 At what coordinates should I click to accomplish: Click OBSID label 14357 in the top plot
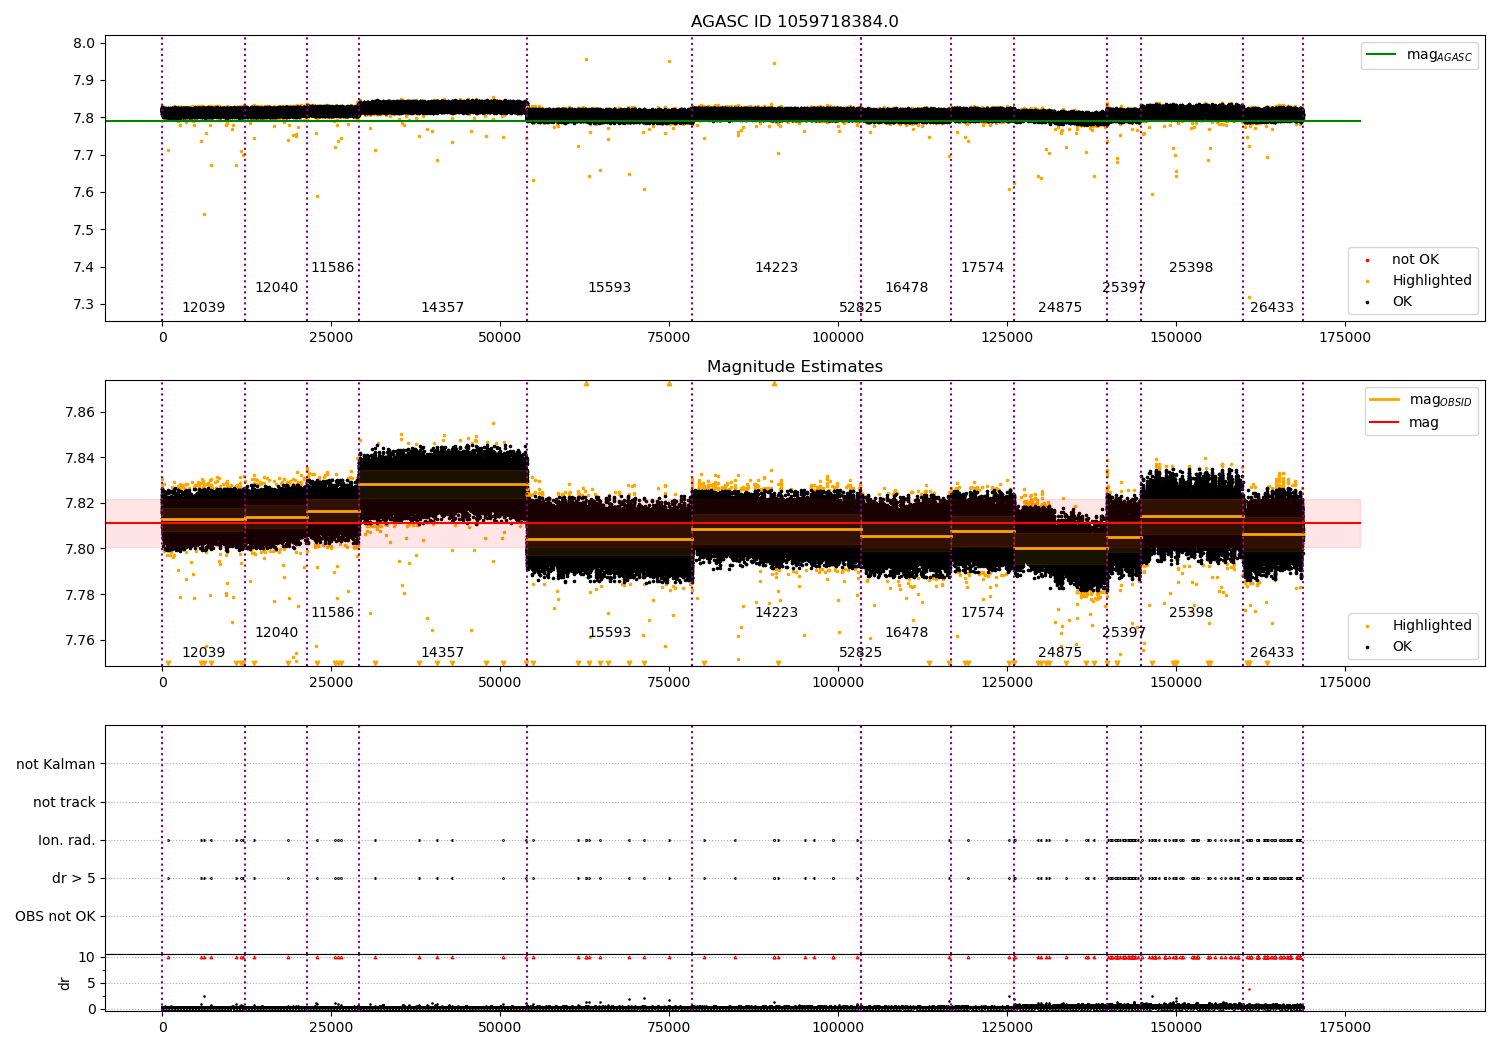(x=442, y=308)
